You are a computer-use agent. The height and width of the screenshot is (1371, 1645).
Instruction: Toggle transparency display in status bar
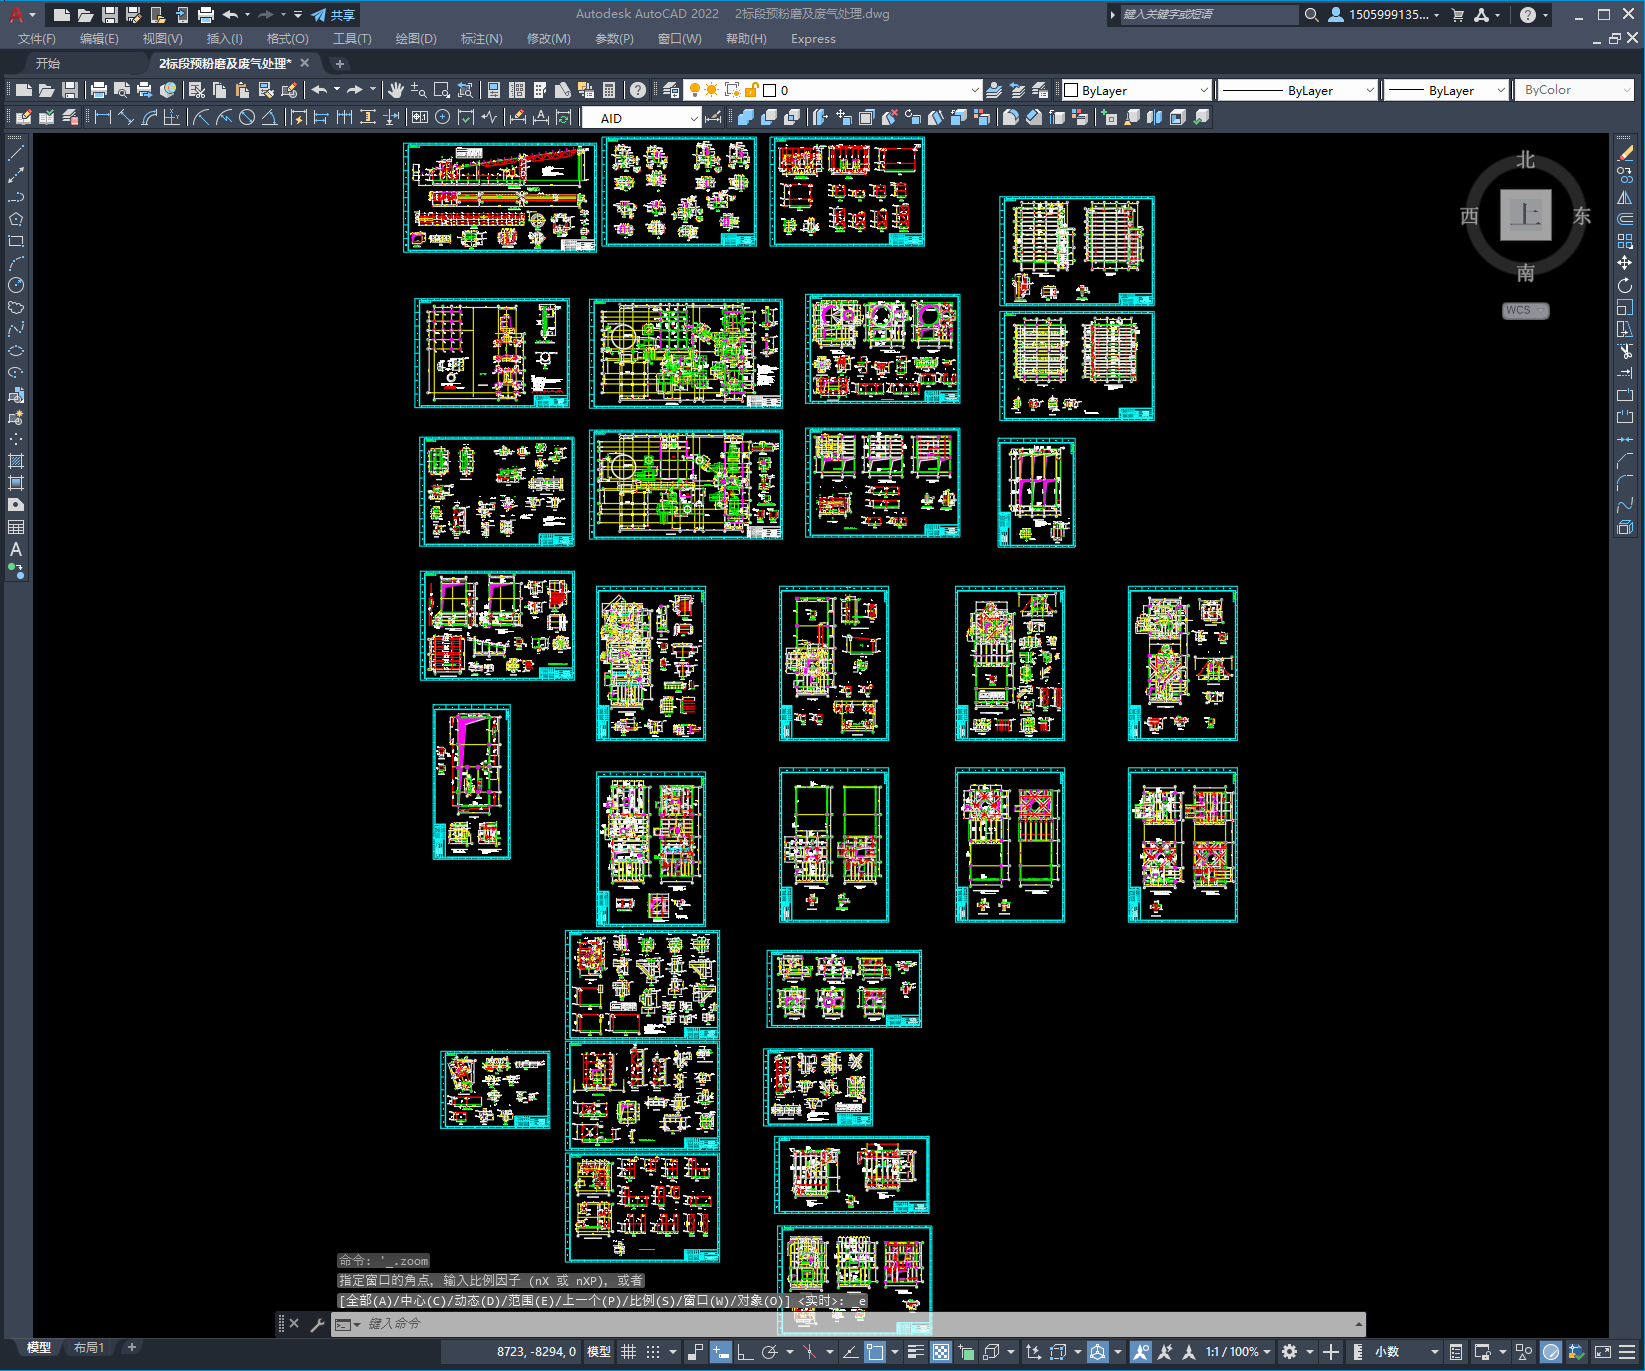(x=941, y=1352)
